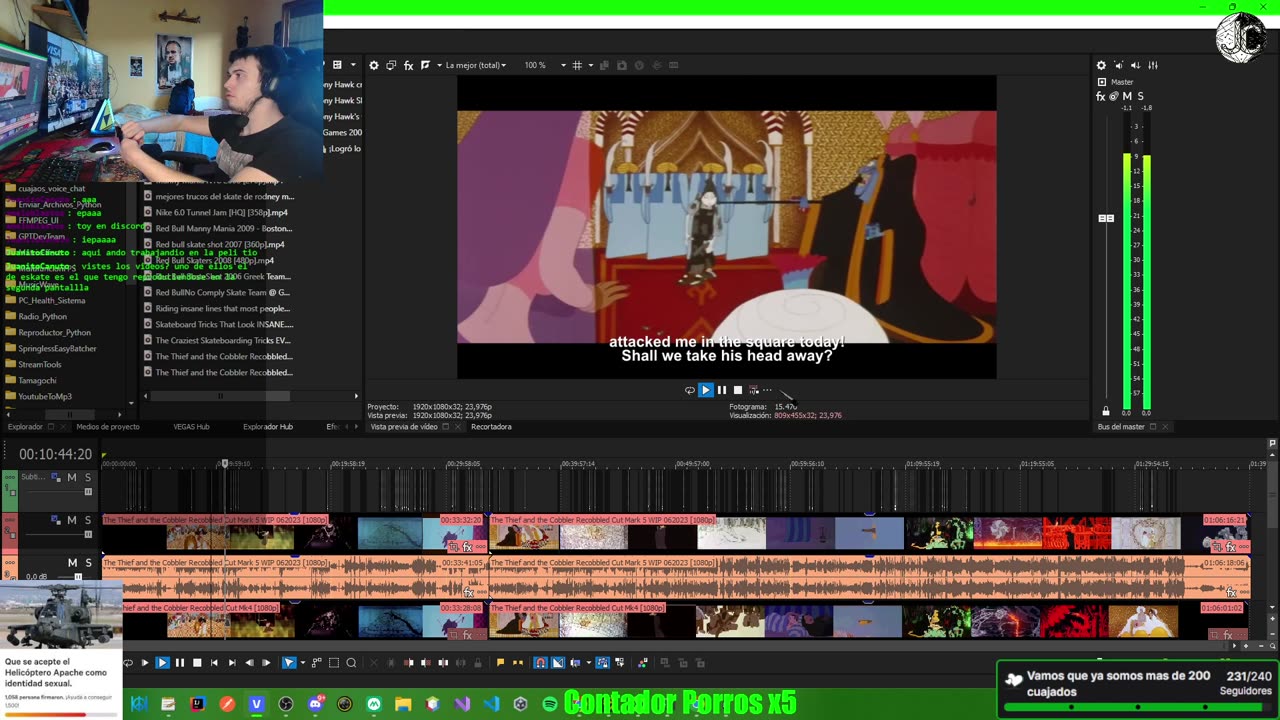Click the Master bus automation settings icon
1280x720 pixels.
tap(1114, 96)
